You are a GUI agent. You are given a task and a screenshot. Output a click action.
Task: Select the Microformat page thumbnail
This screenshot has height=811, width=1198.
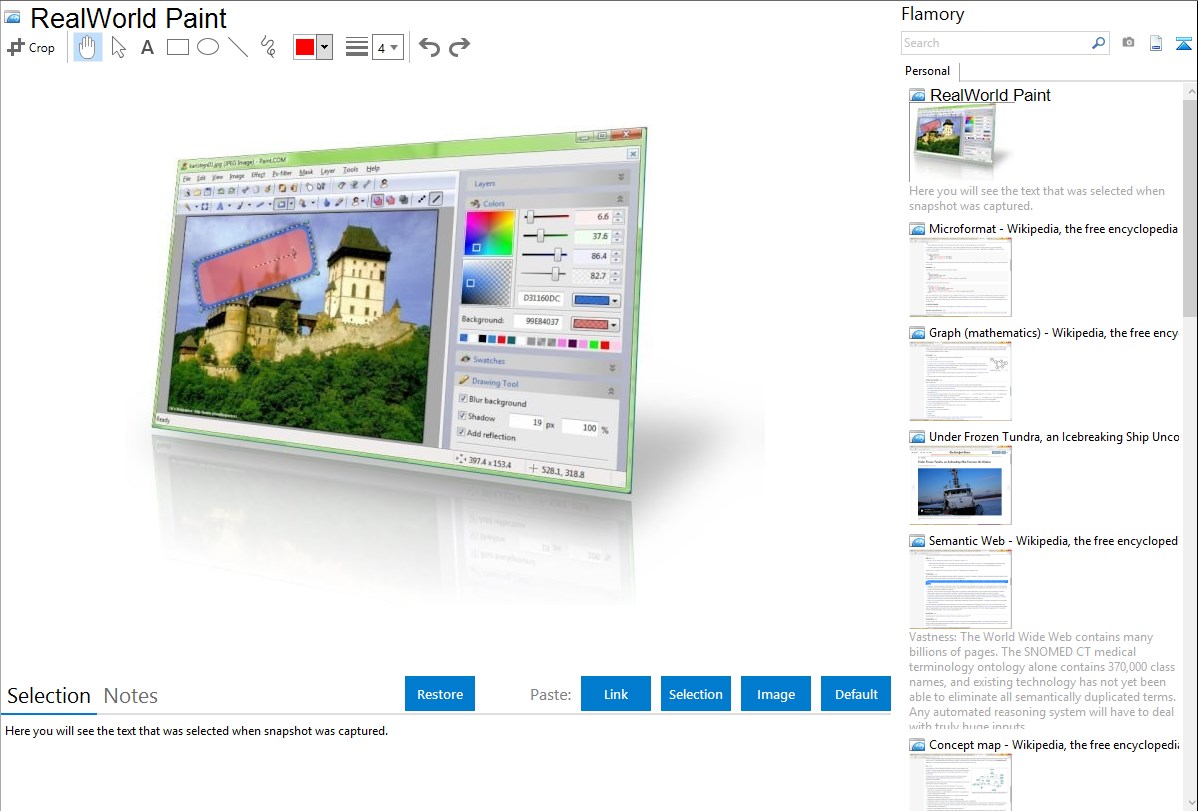click(x=960, y=277)
